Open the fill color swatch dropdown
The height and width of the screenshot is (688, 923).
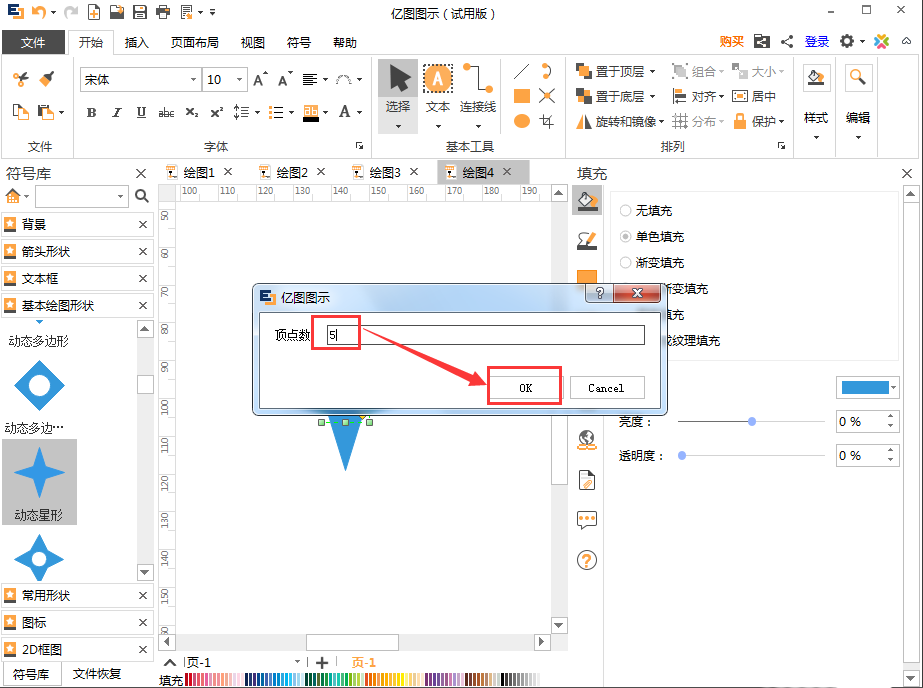point(866,387)
